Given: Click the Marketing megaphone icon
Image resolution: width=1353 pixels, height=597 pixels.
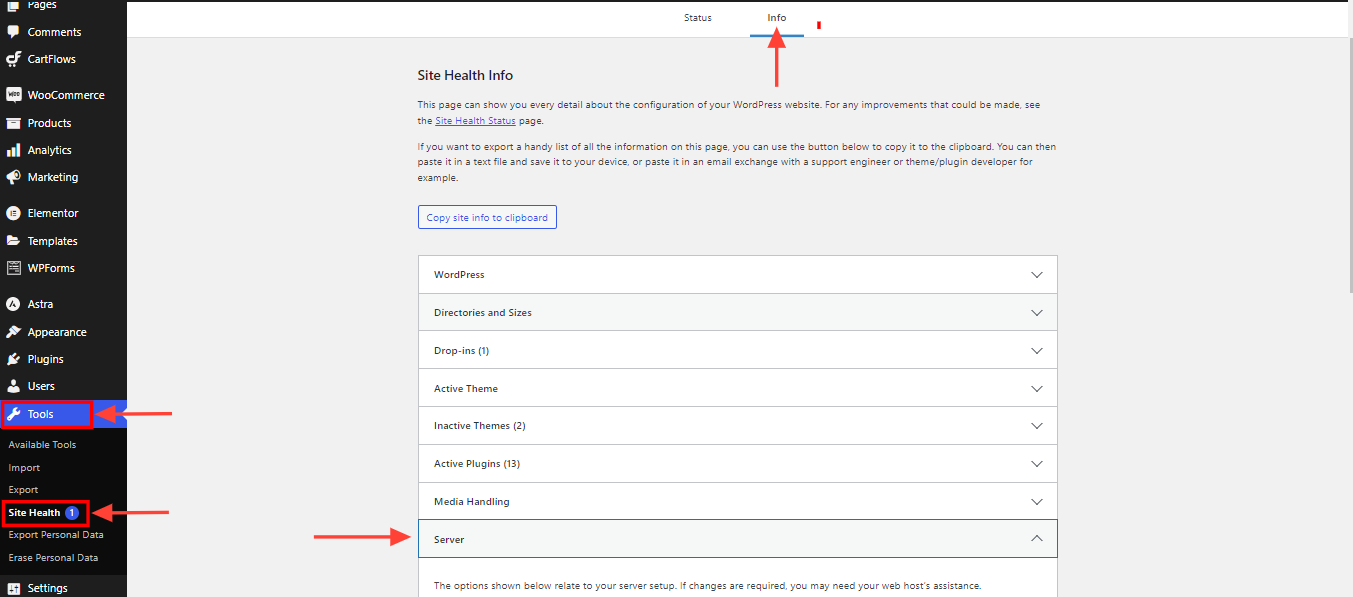Looking at the screenshot, I should pyautogui.click(x=13, y=177).
